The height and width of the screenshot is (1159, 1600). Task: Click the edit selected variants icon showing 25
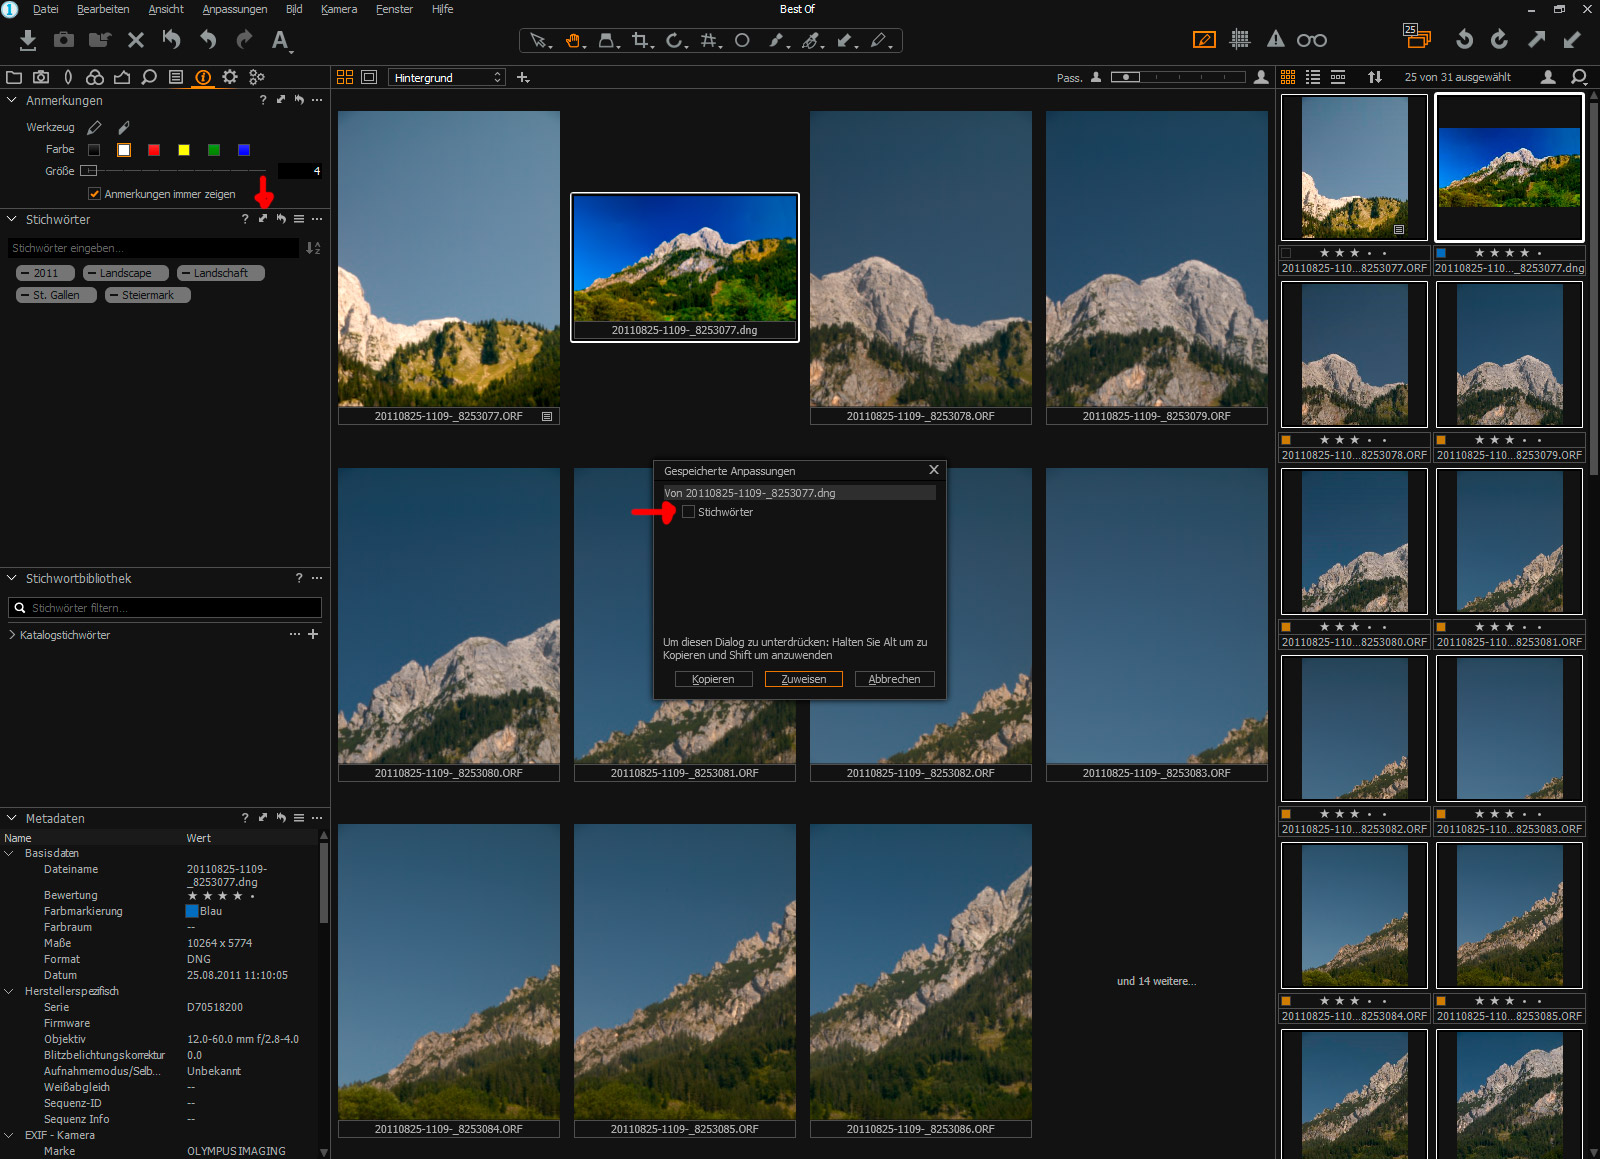(x=1417, y=37)
